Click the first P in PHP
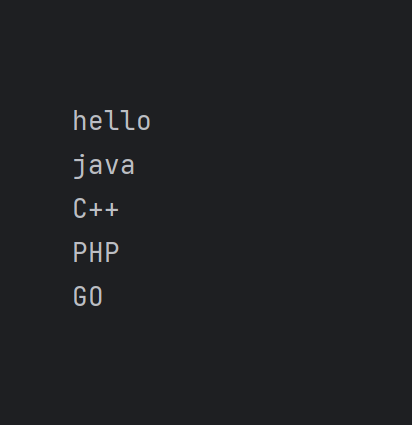The height and width of the screenshot is (425, 412). coord(80,252)
